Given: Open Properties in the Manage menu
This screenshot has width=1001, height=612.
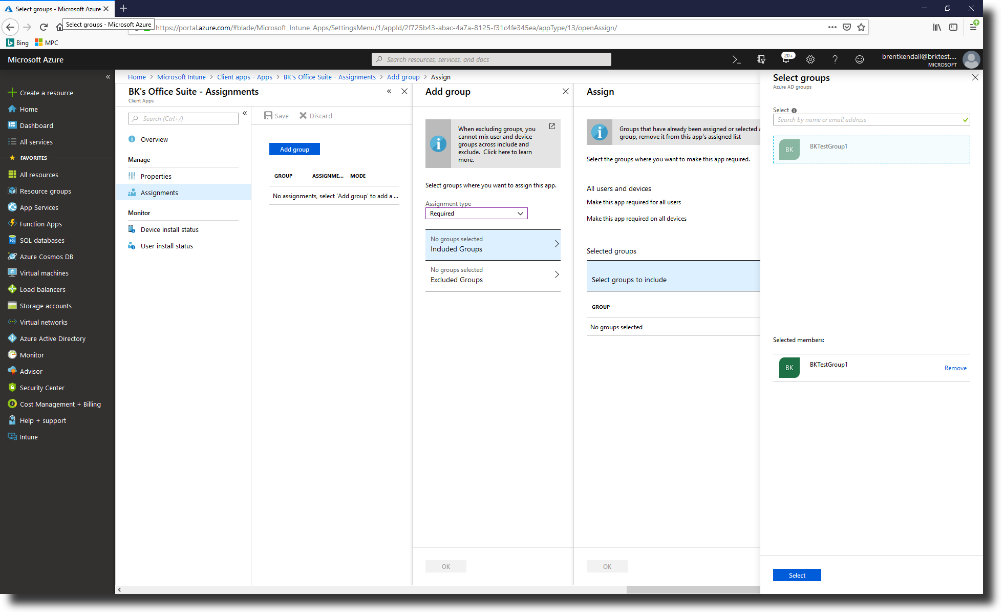Looking at the screenshot, I should [x=156, y=177].
